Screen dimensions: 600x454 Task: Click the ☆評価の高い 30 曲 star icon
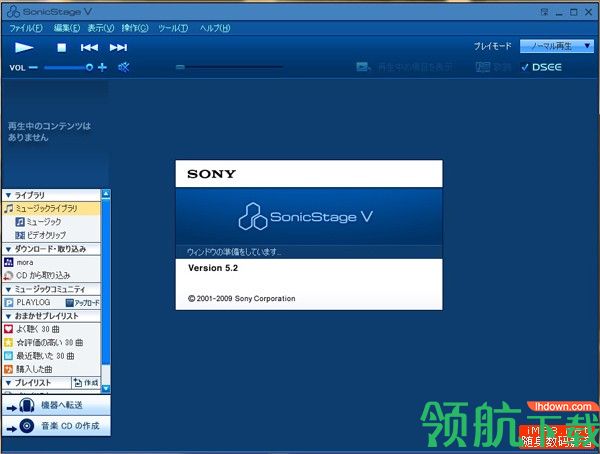[8, 343]
